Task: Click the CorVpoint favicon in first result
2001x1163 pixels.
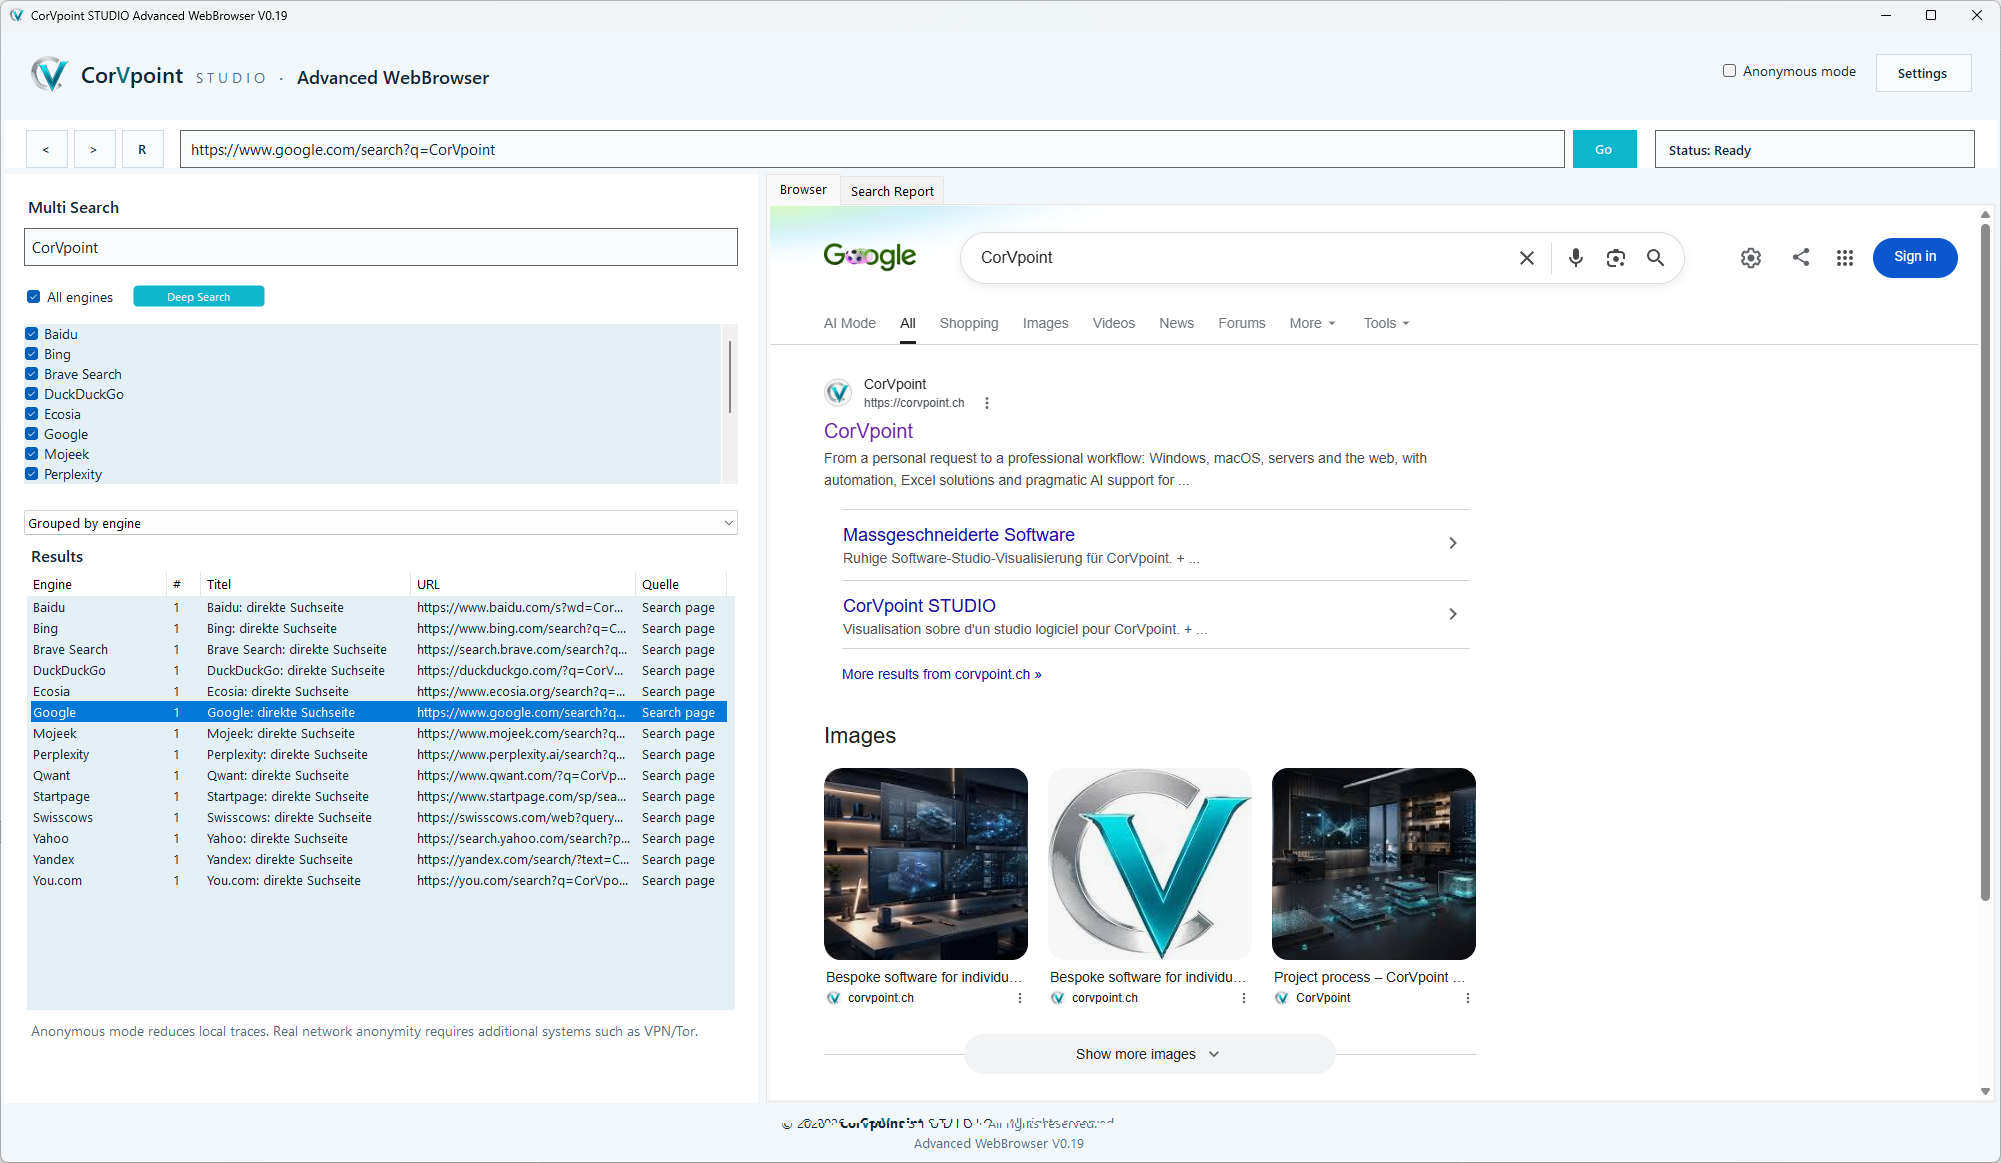Action: pos(838,393)
